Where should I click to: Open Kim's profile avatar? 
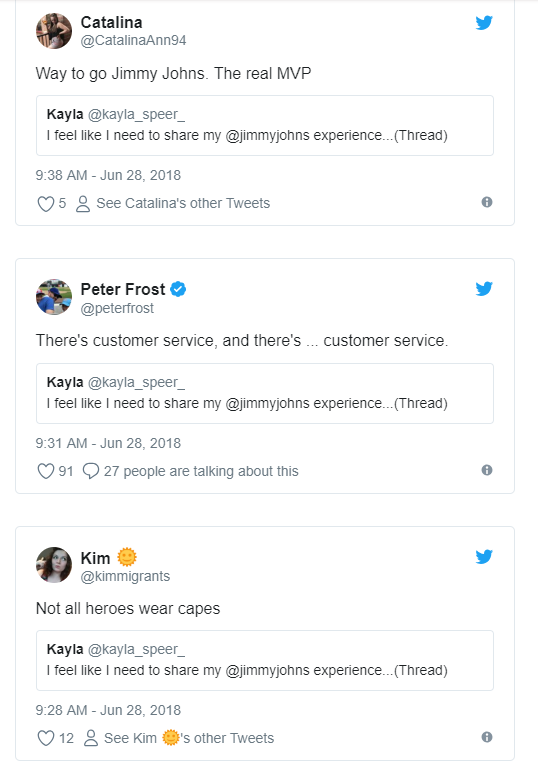(54, 565)
